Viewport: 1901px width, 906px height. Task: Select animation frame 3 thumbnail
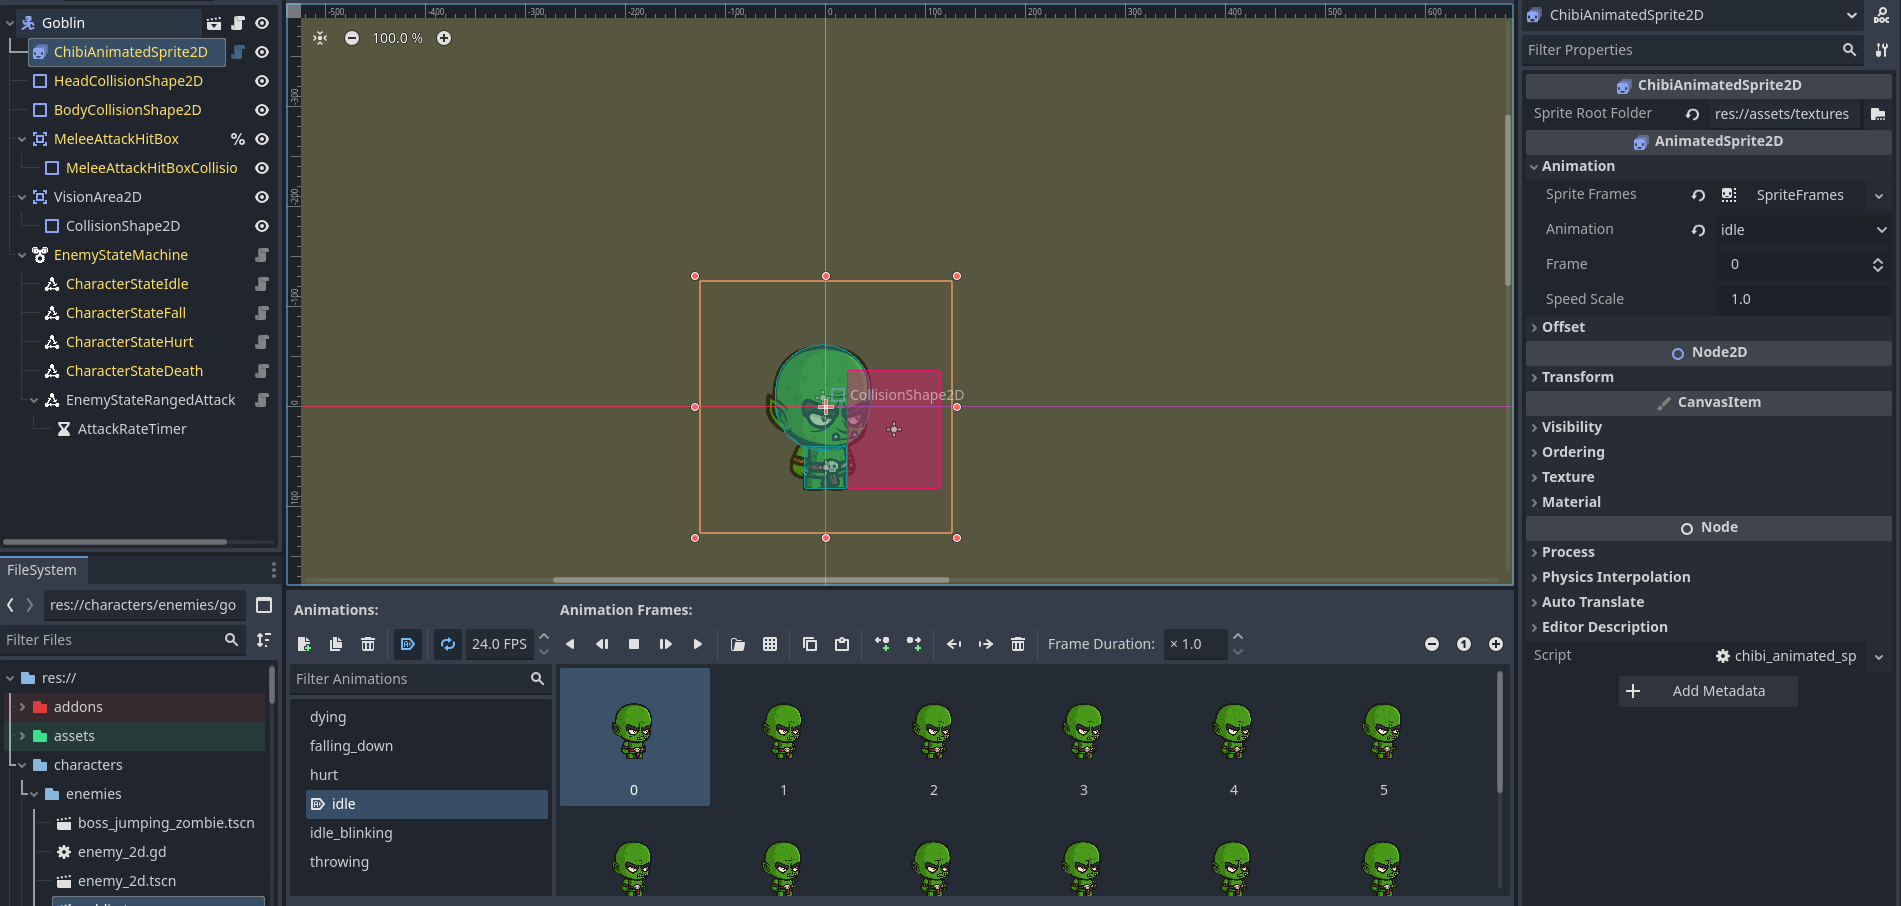click(x=1083, y=737)
